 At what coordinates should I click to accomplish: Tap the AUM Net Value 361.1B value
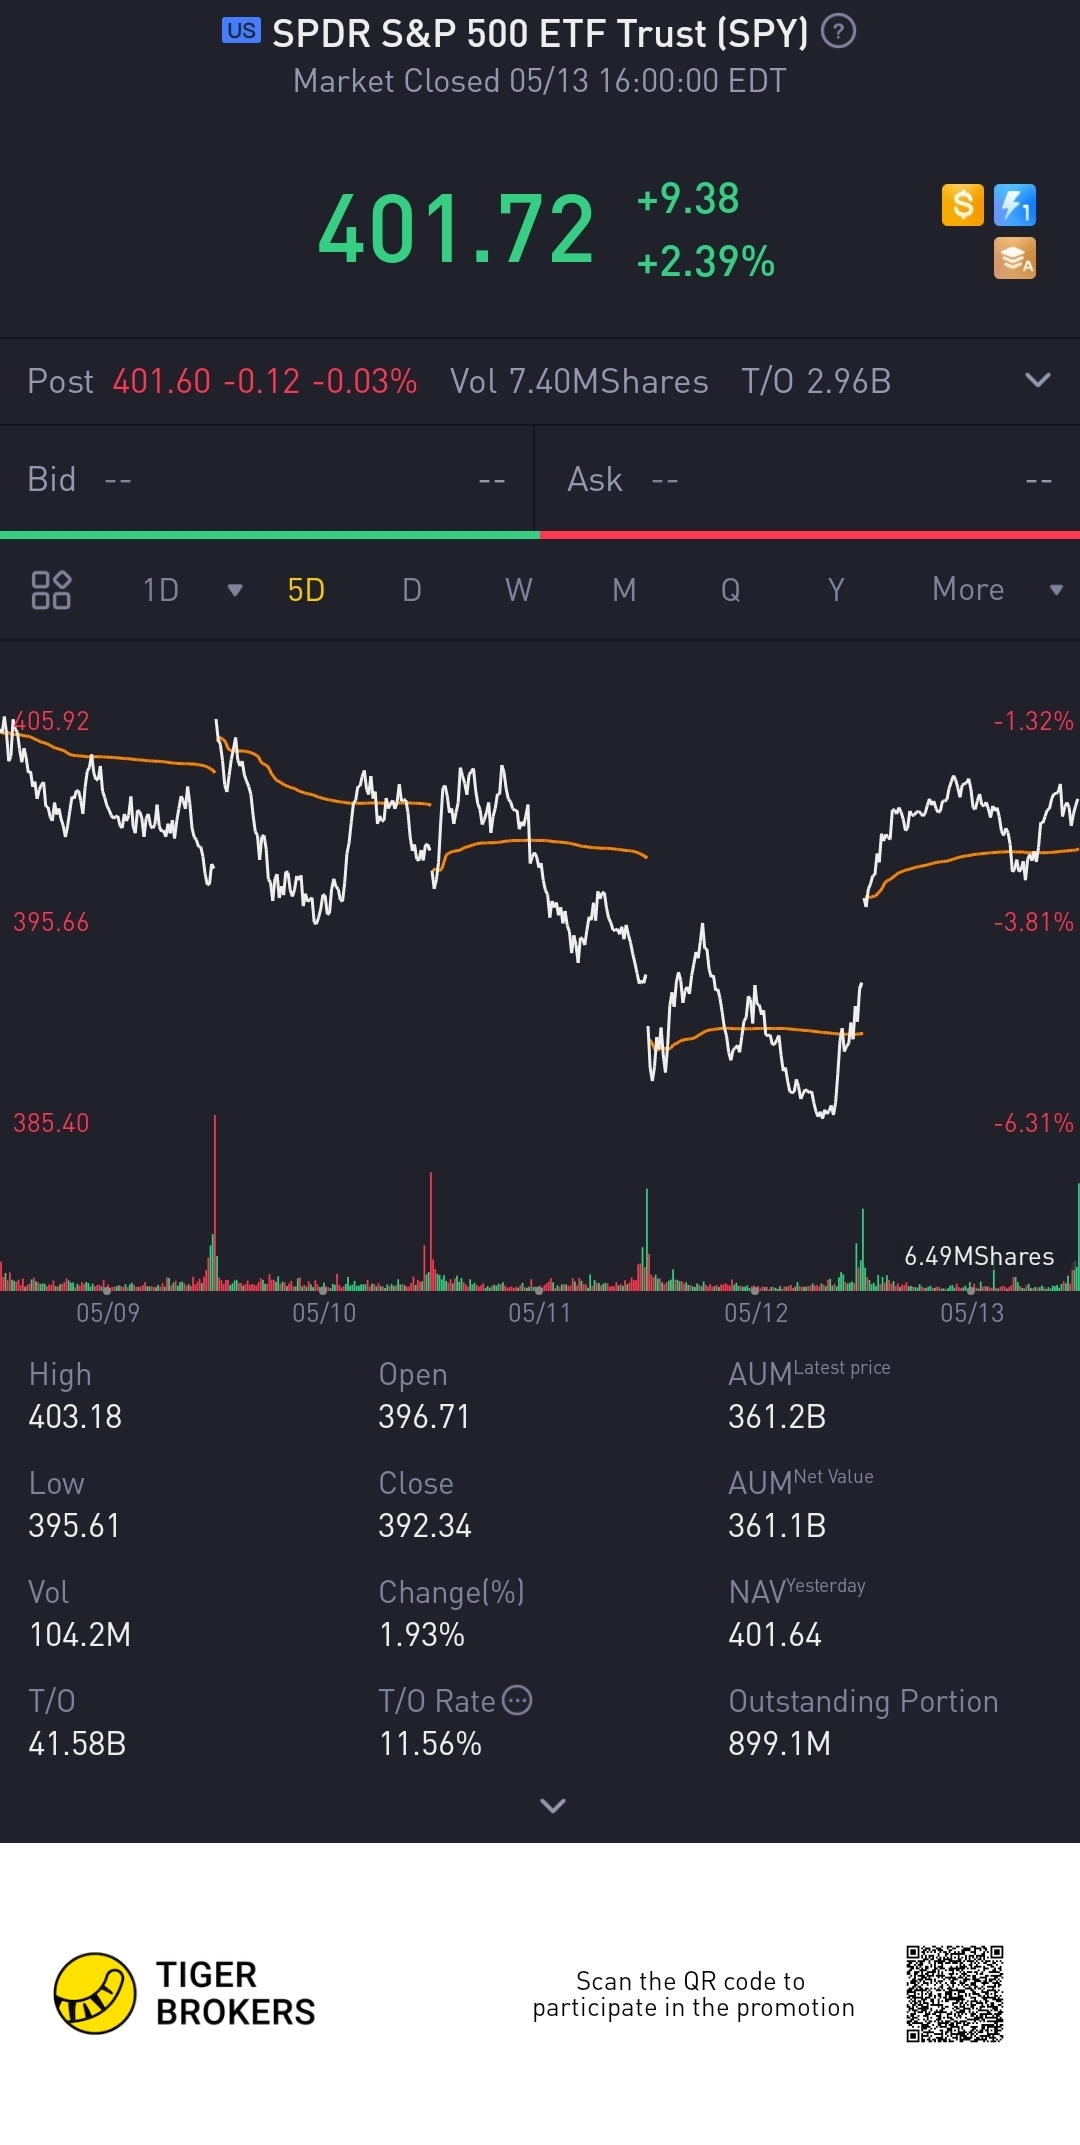(x=777, y=1526)
